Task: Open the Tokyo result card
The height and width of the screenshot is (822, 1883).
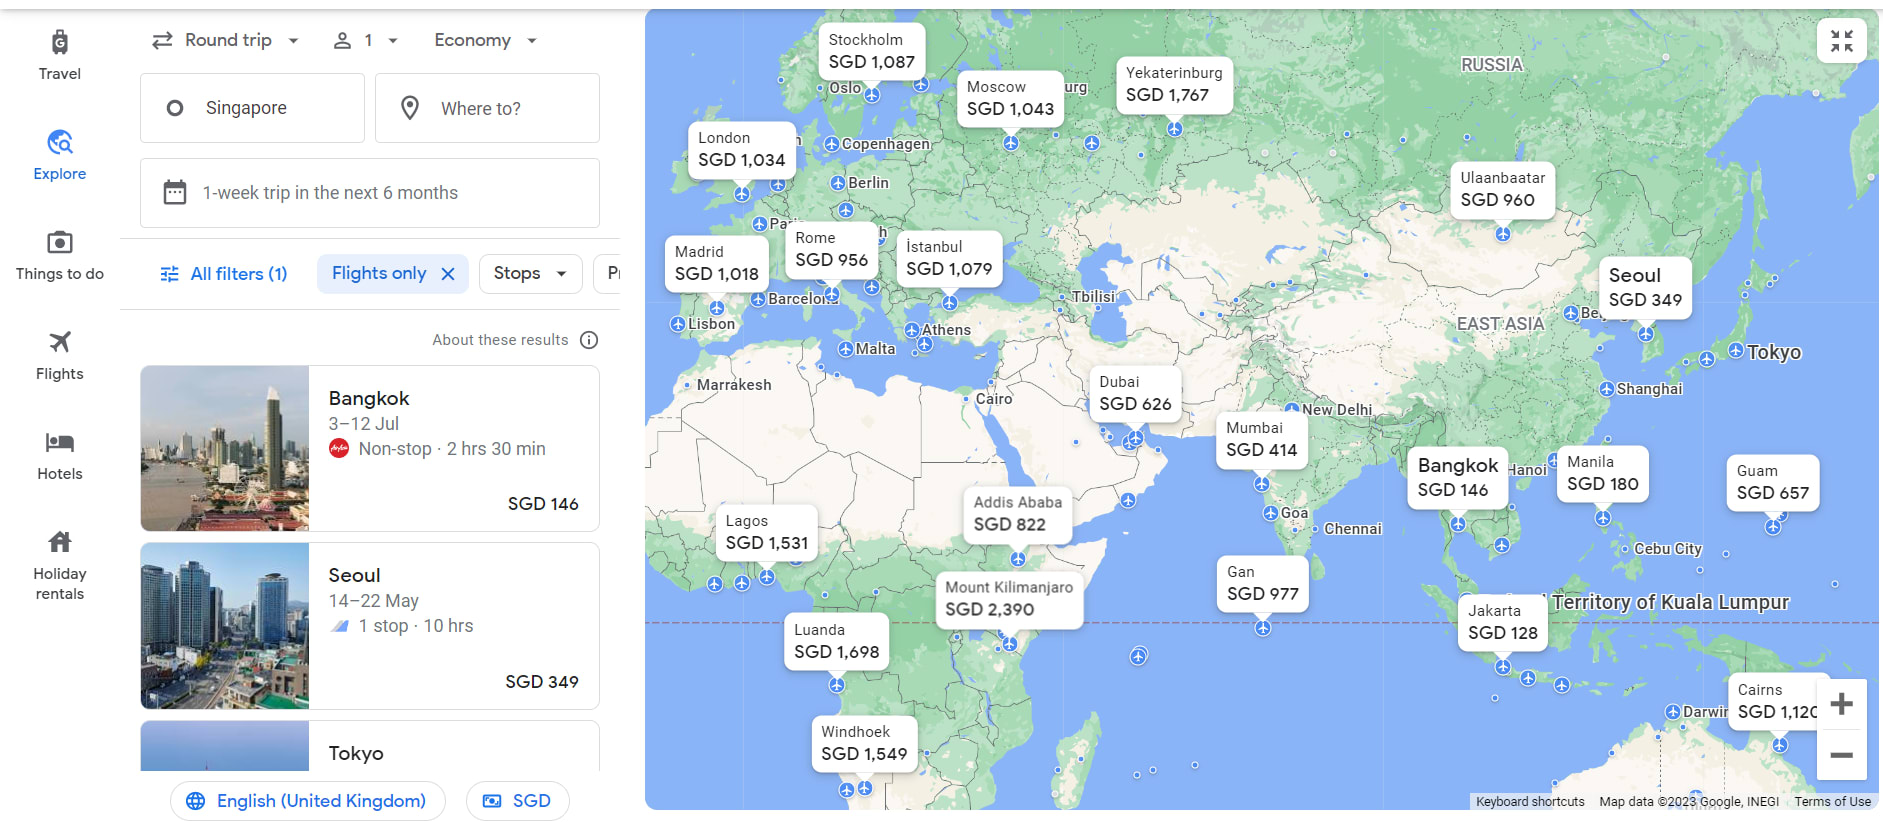Action: point(370,746)
